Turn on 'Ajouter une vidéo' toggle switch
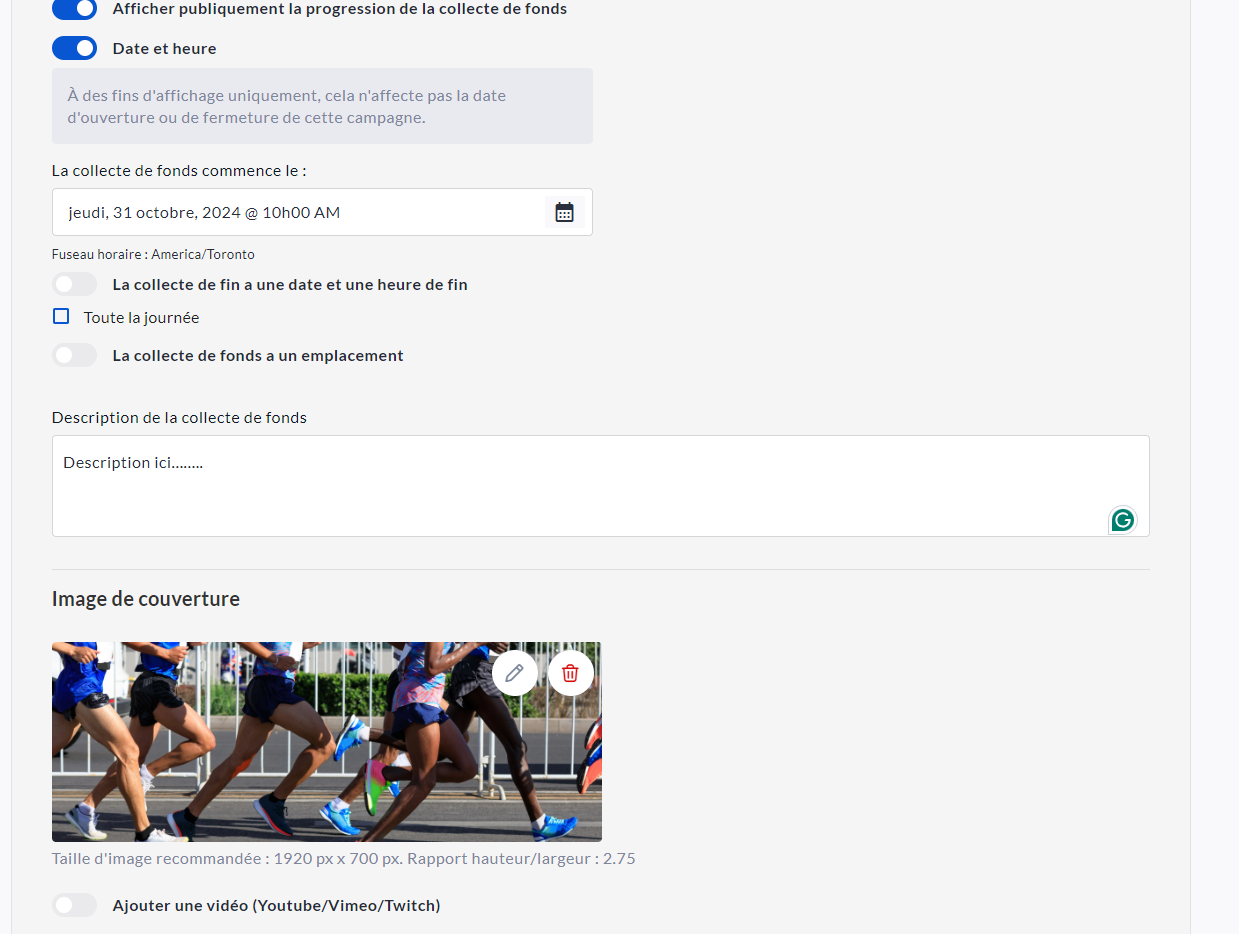Image resolution: width=1239 pixels, height=934 pixels. 75,905
